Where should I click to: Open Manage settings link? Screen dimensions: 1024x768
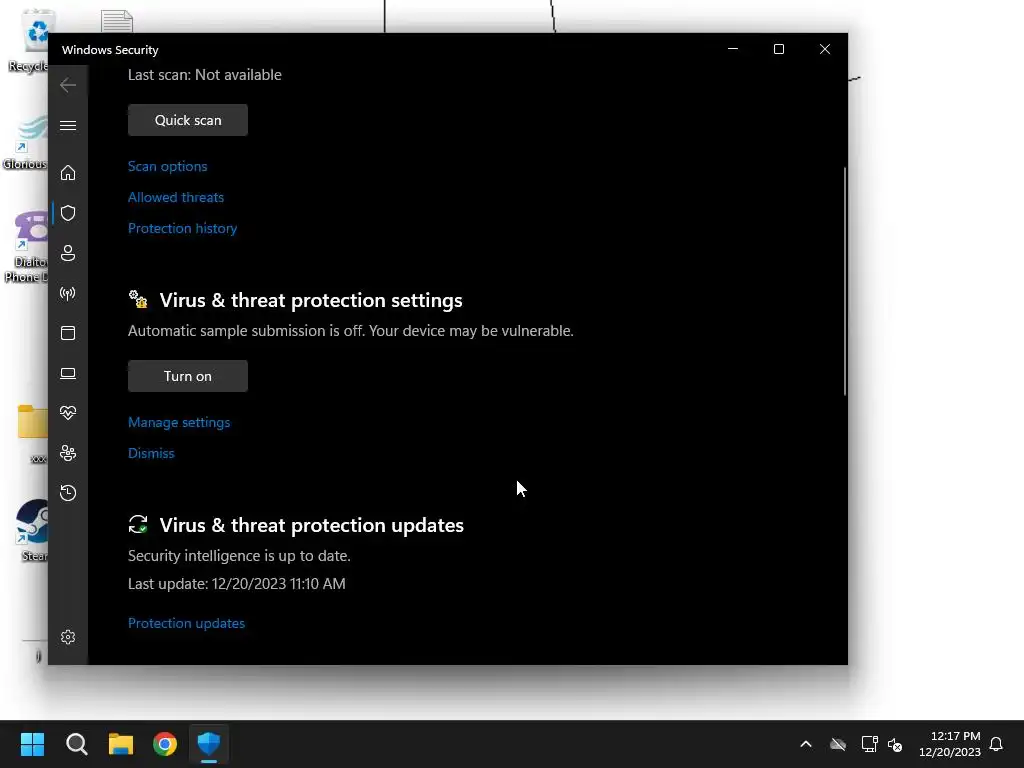179,423
